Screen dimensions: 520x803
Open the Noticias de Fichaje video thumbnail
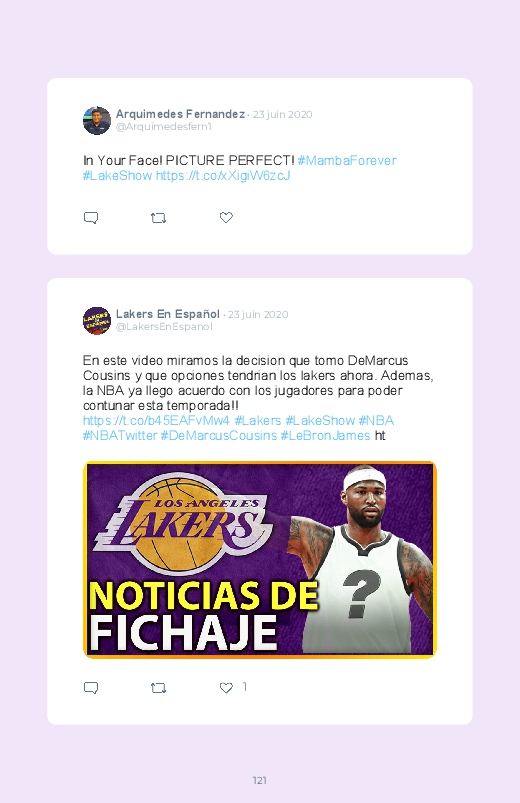click(x=260, y=560)
